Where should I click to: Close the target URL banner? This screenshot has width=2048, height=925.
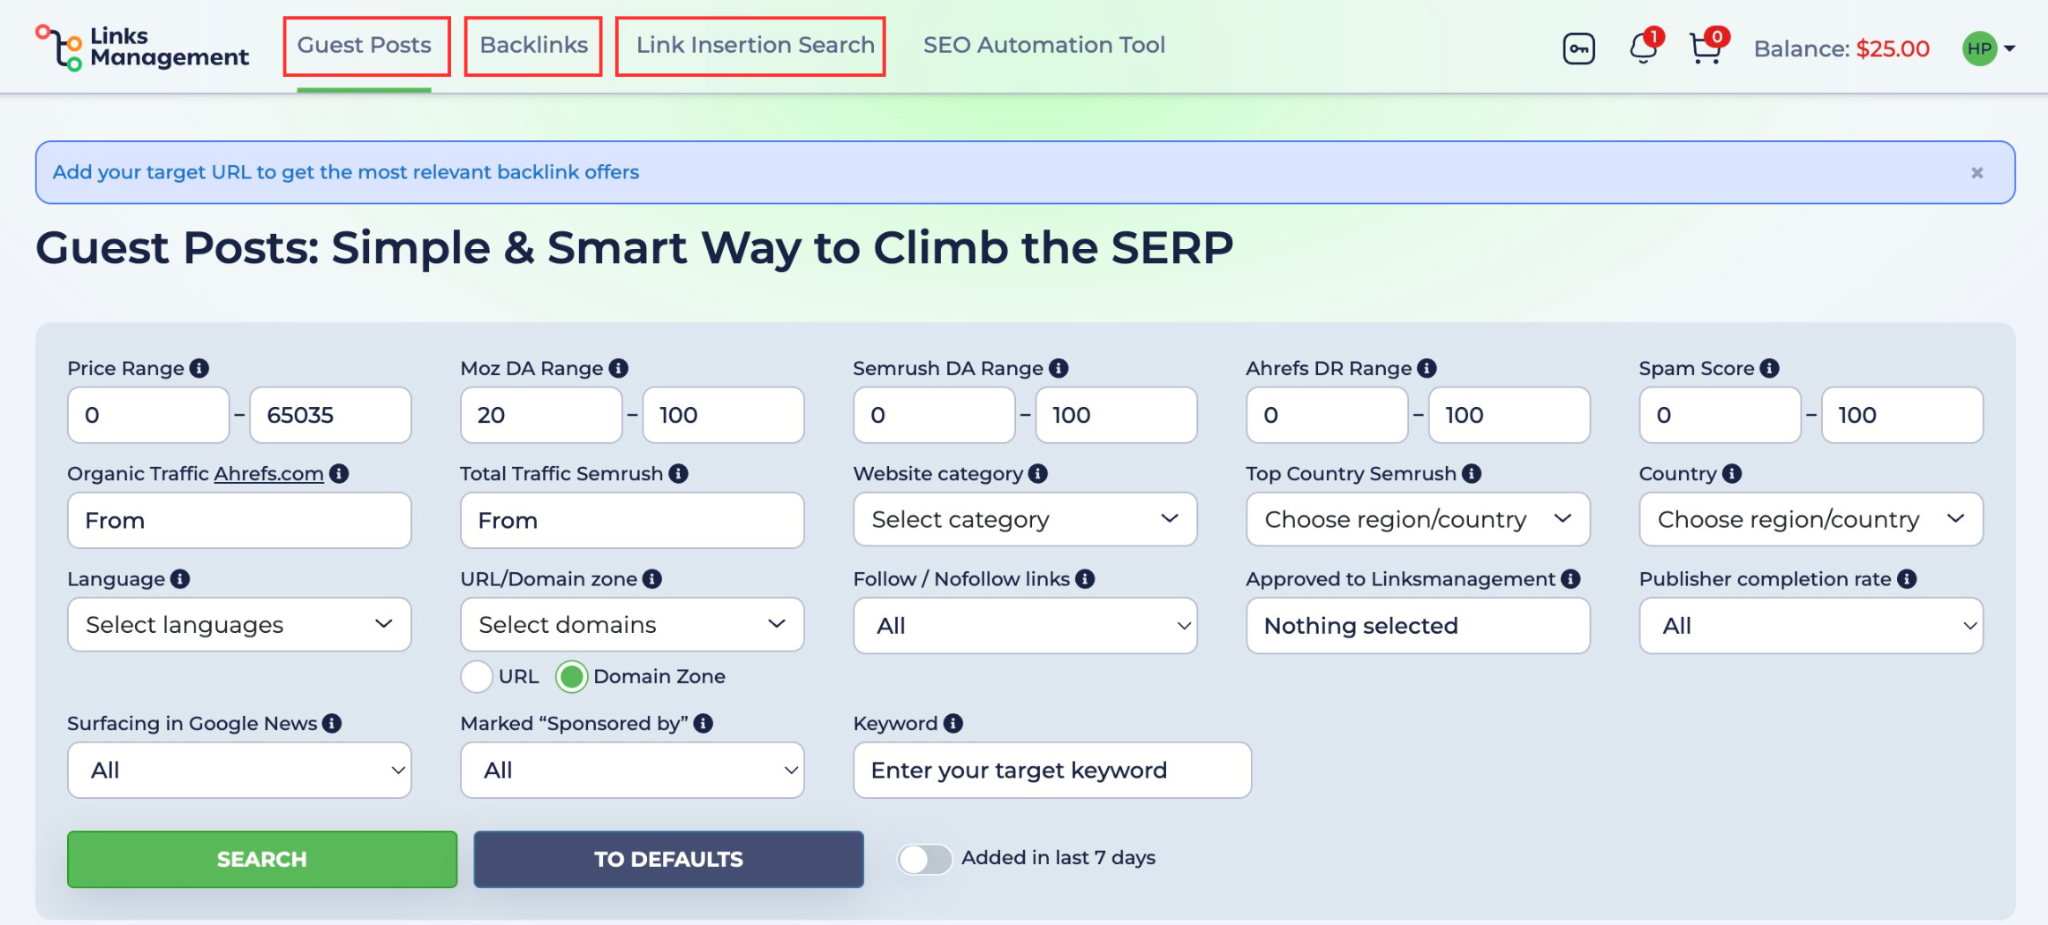click(1977, 173)
